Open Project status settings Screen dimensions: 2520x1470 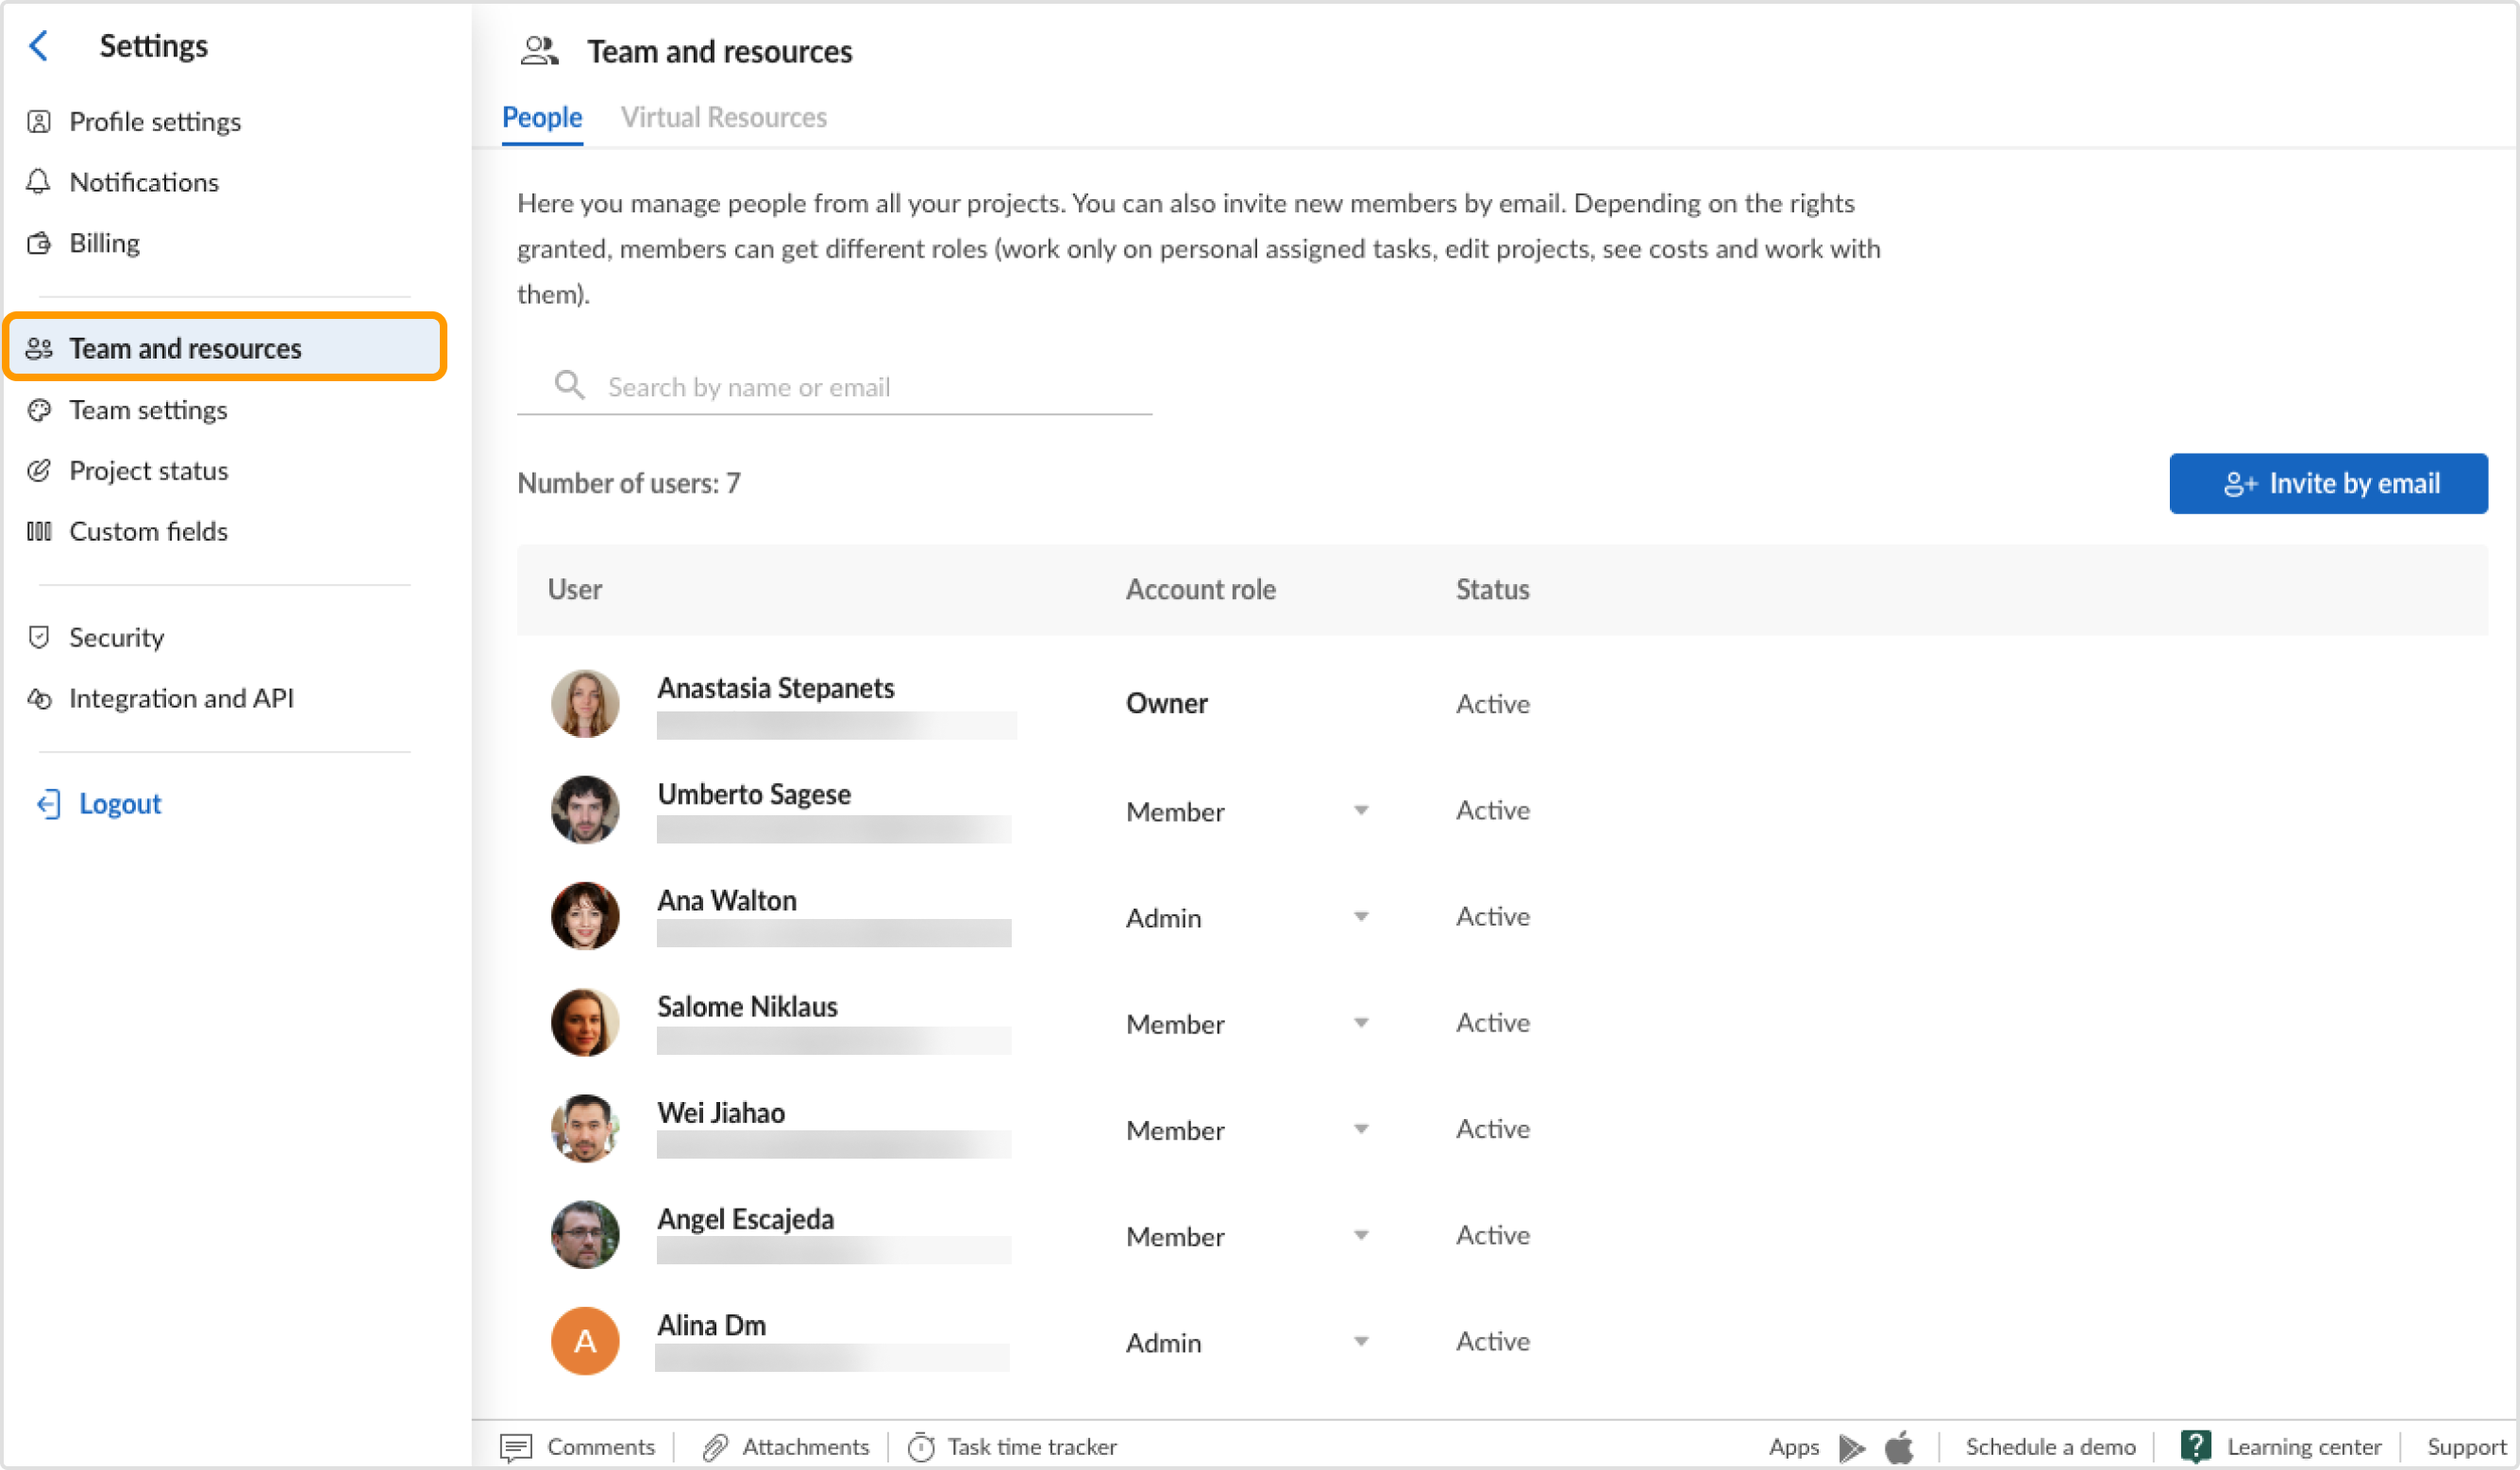click(148, 470)
